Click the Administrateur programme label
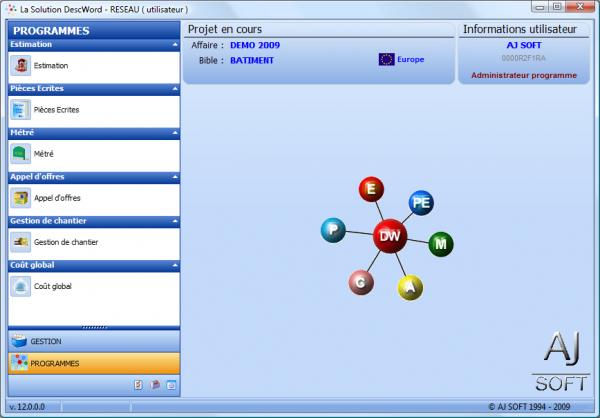 tap(524, 75)
